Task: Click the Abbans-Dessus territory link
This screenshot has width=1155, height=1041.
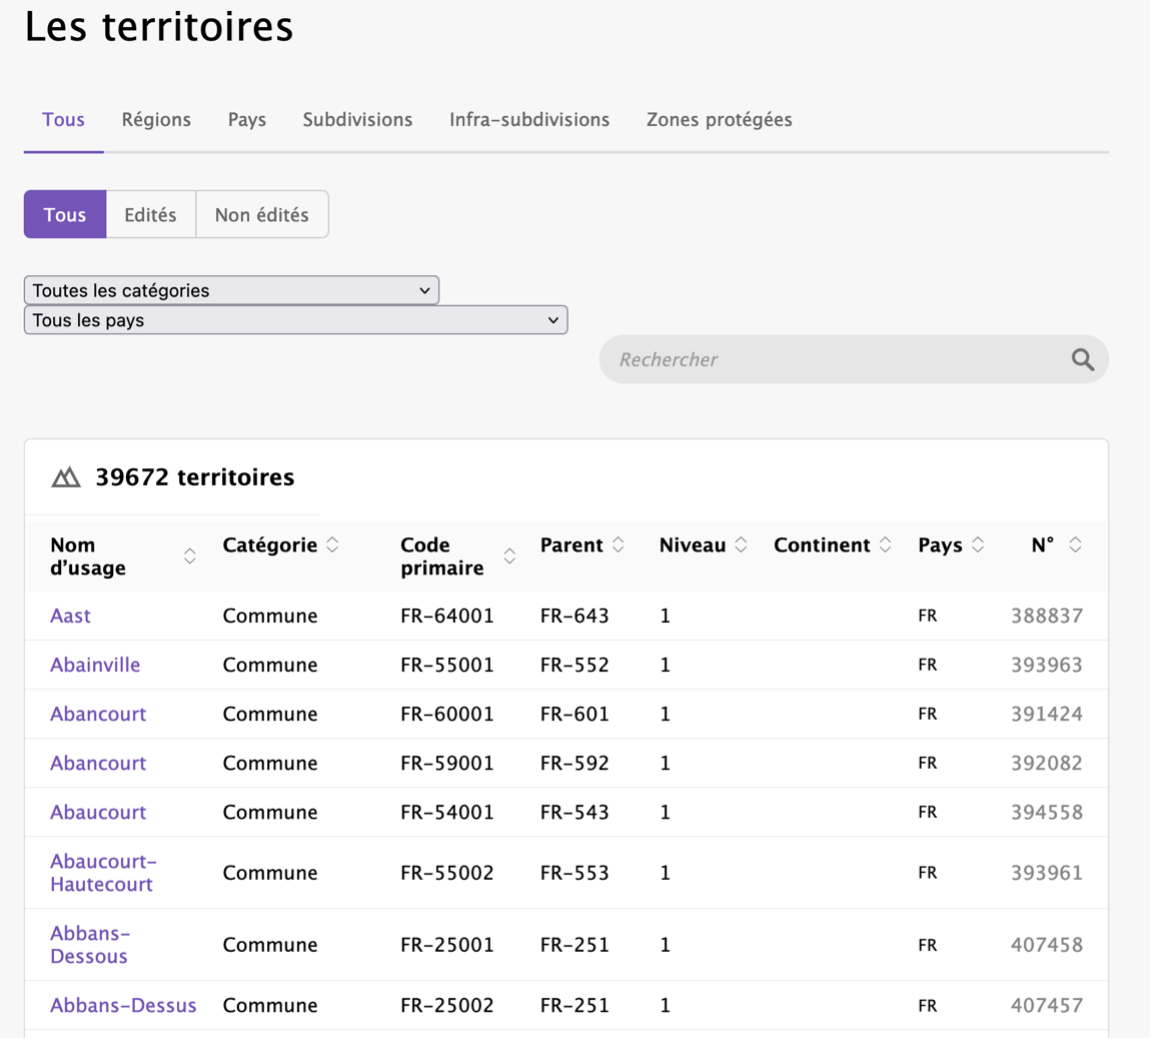Action: (x=121, y=1005)
